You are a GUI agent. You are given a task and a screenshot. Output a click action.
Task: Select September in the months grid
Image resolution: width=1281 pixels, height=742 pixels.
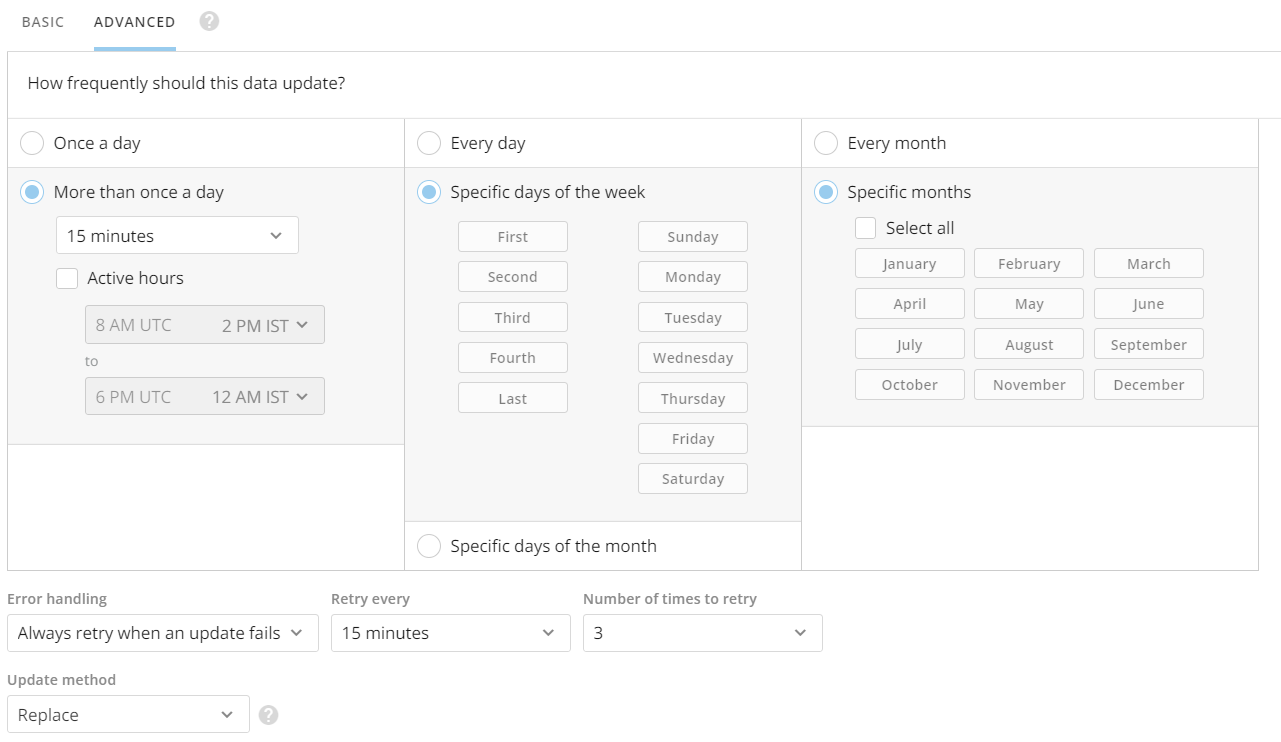(1148, 343)
